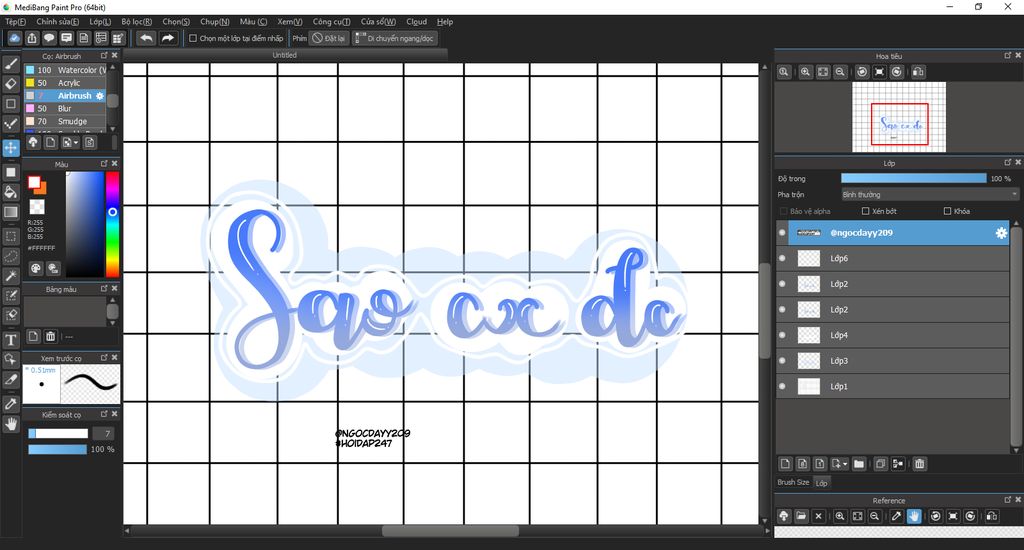
Task: Select the Eraser tool
Action: click(10, 84)
